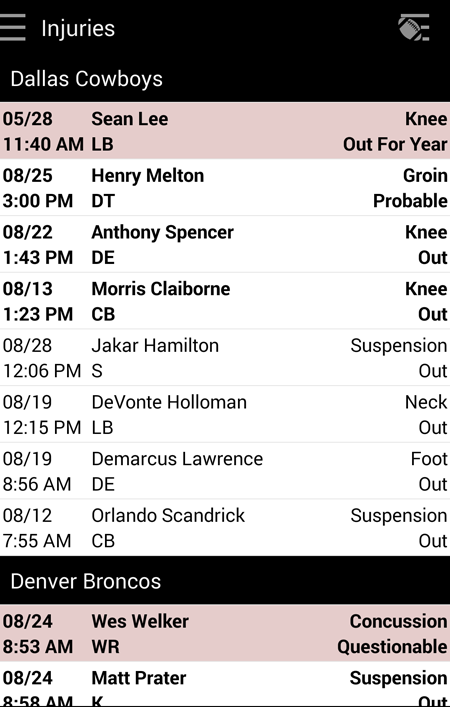Open Sean Lee injury entry
Screen dimensions: 450x707
point(225,131)
